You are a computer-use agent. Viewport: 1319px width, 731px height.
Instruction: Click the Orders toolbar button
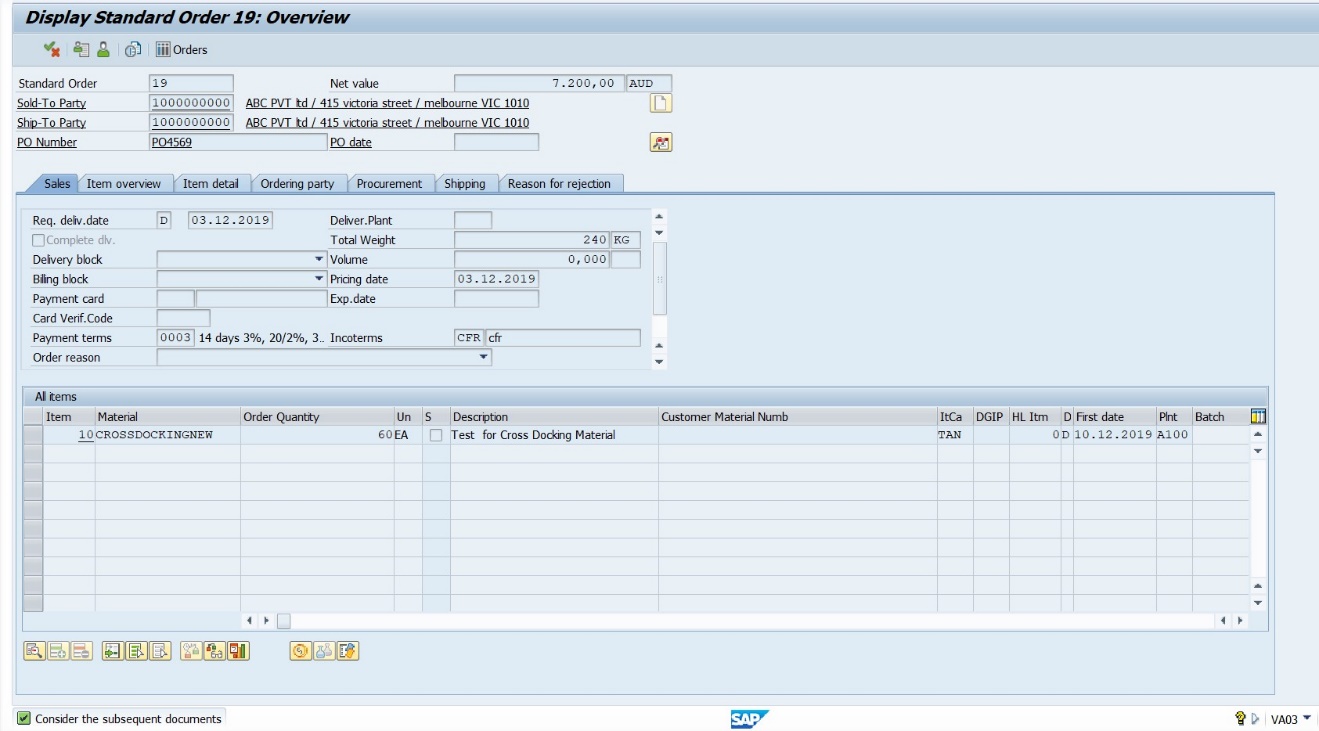tap(182, 49)
